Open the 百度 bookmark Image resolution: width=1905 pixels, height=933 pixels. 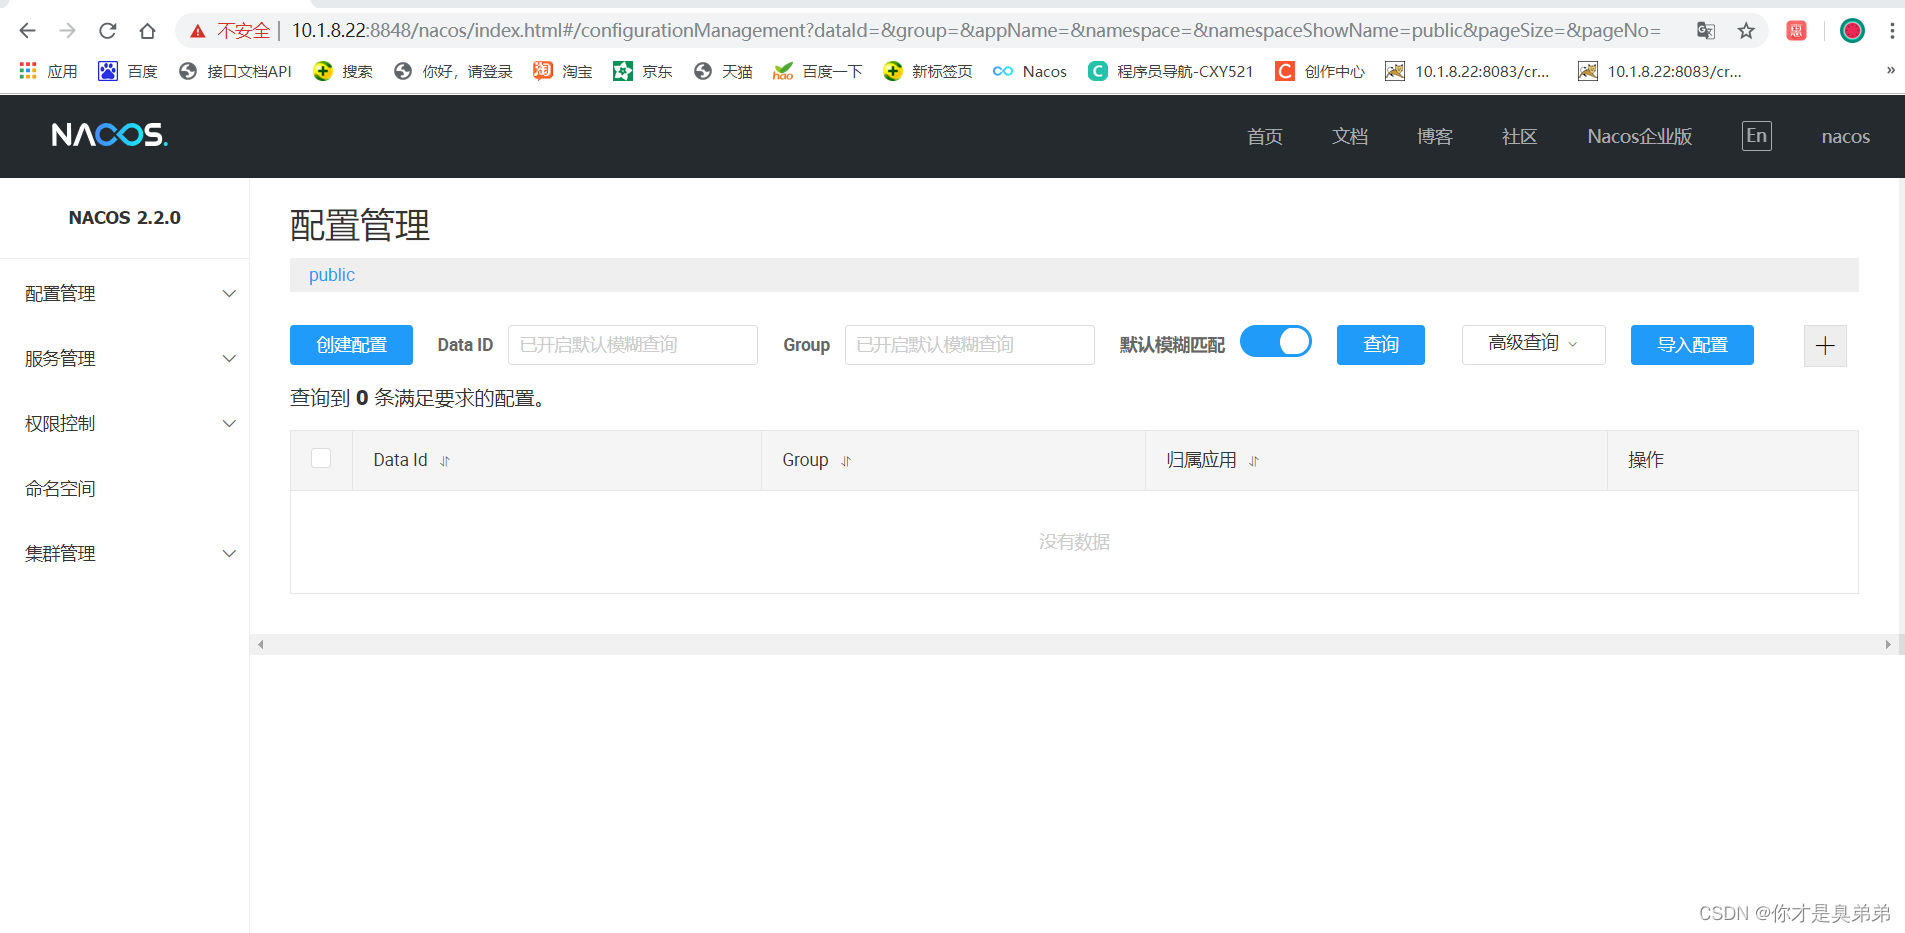pos(128,71)
